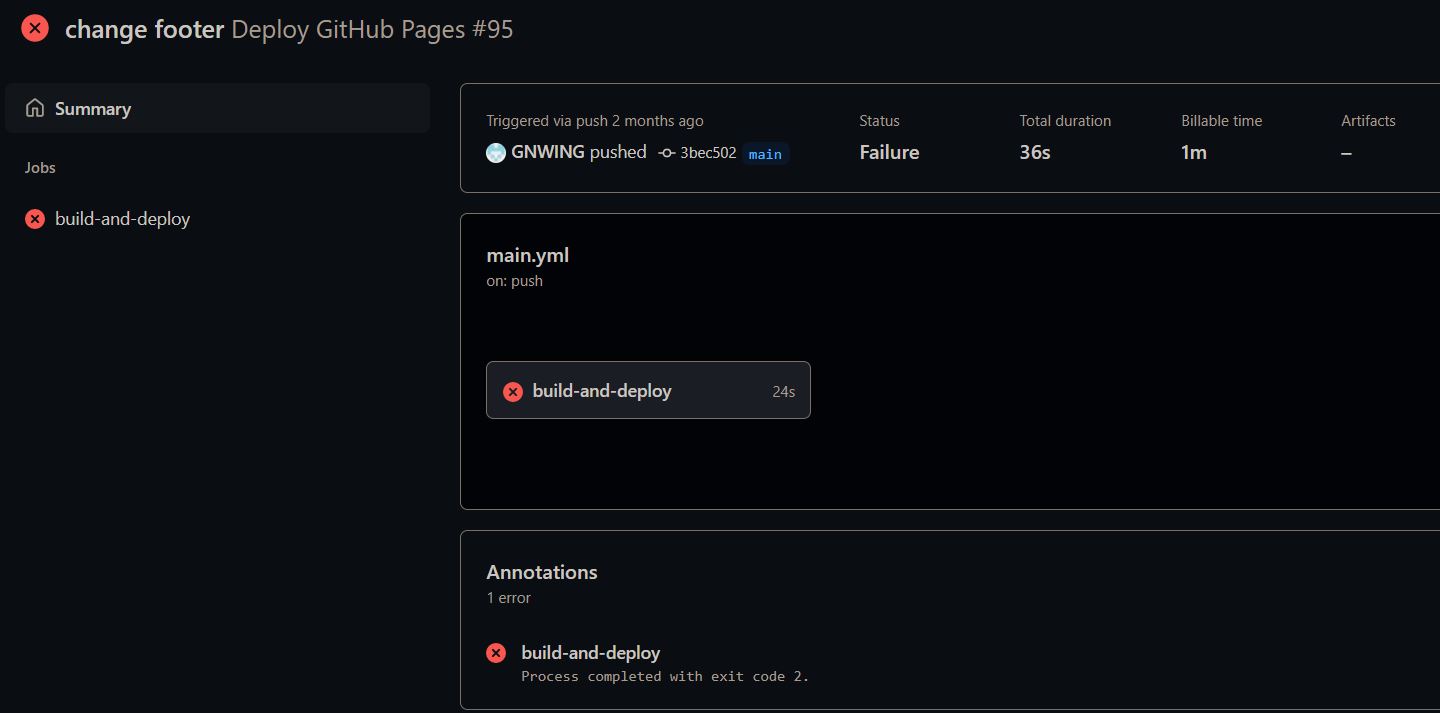Click the 'change footer' run title

tap(145, 29)
